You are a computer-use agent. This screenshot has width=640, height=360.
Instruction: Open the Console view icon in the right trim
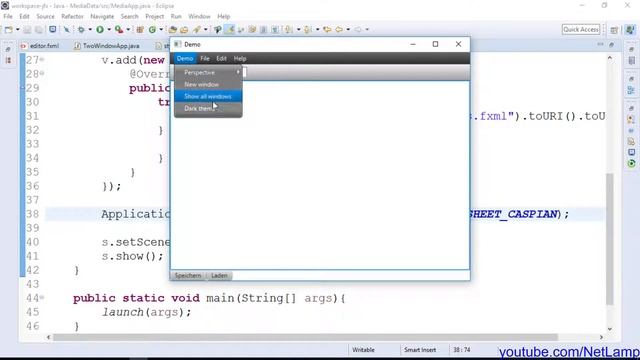point(631,152)
